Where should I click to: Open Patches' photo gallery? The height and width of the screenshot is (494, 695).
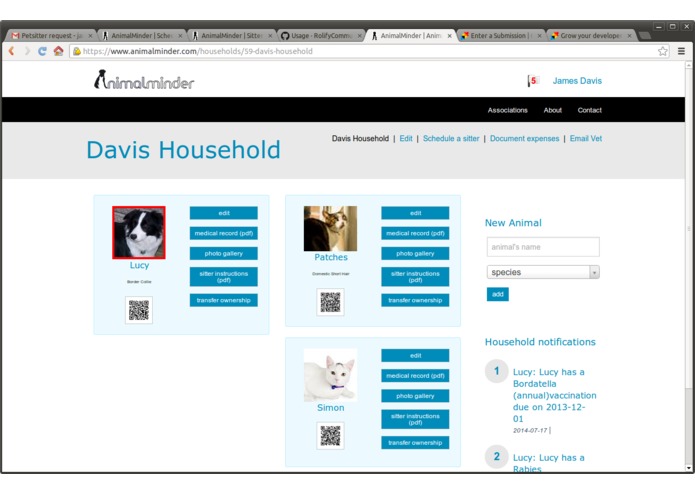tap(415, 253)
